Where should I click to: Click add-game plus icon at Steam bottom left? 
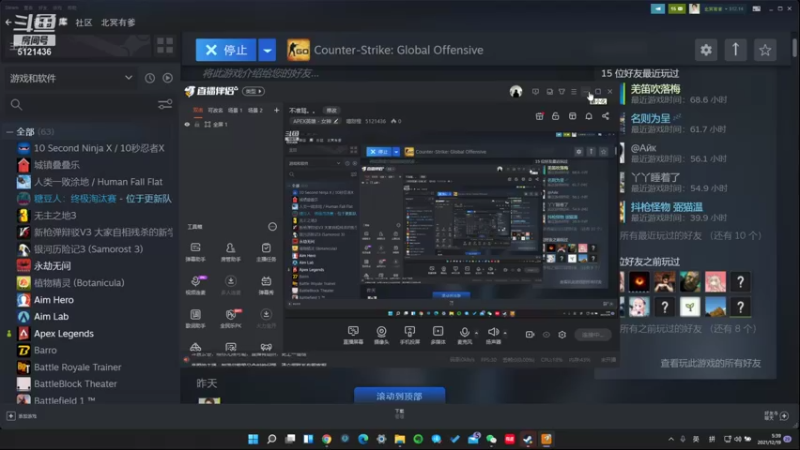(11, 416)
